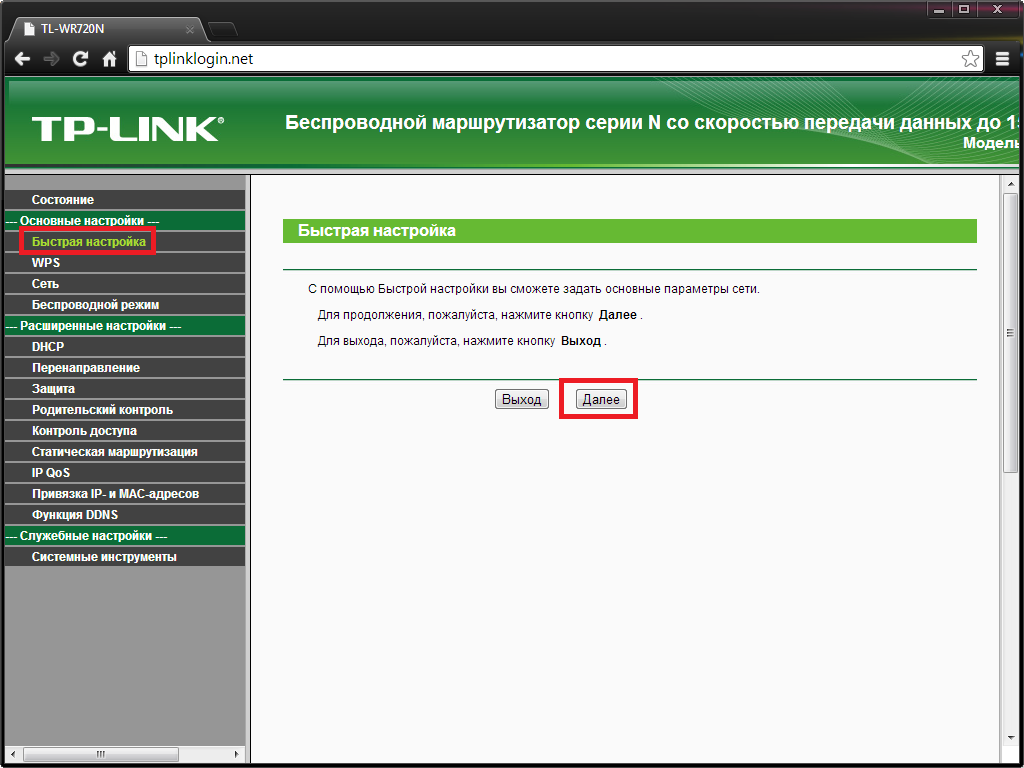
Task: Click the browser back arrow
Action: coord(22,59)
